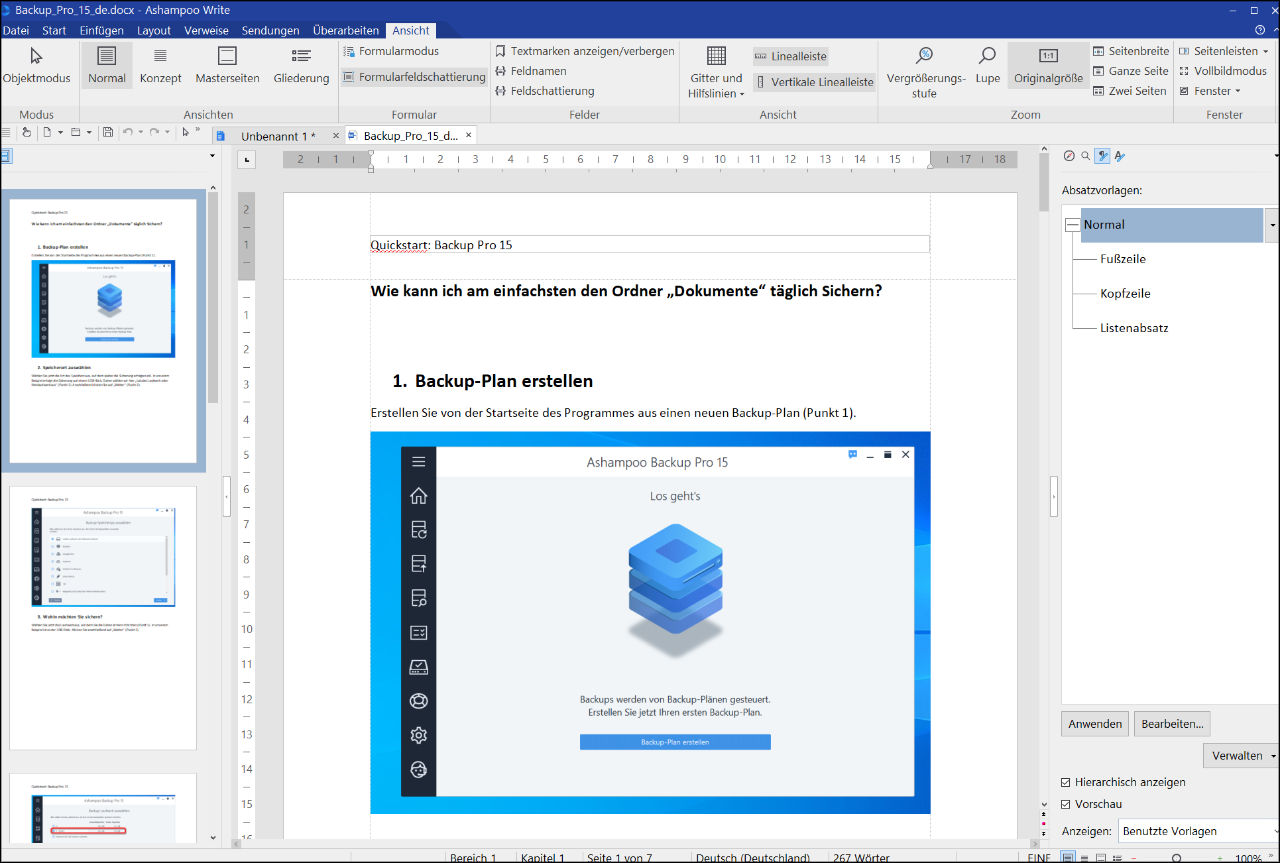Show Ganze Seite zoom
1280x863 pixels.
point(1131,71)
